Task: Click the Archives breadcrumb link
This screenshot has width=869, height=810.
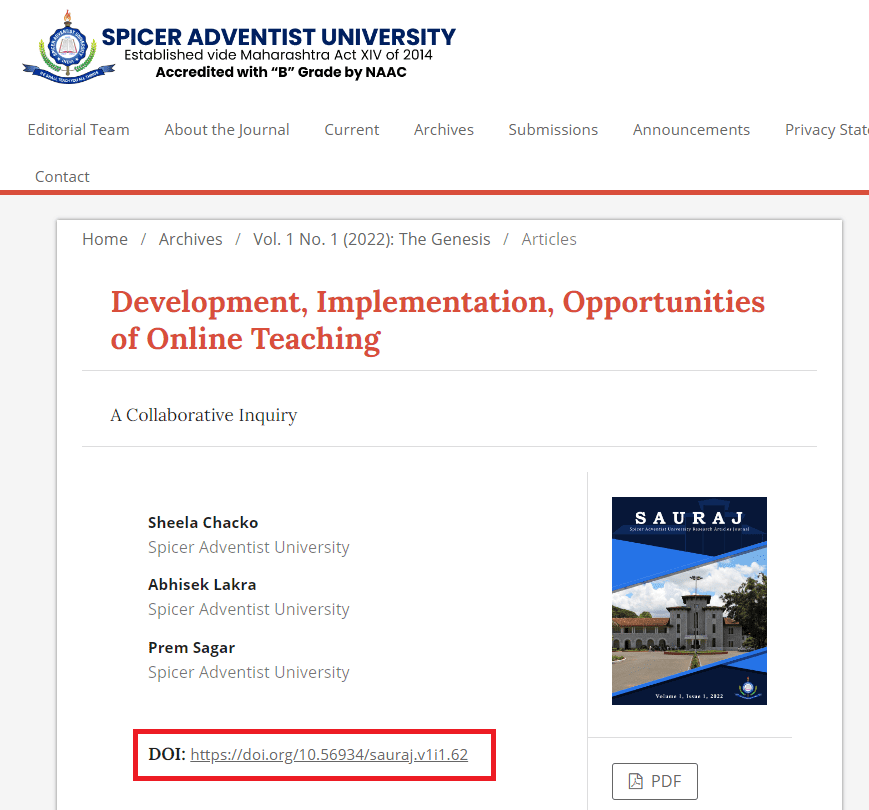Action: [190, 239]
